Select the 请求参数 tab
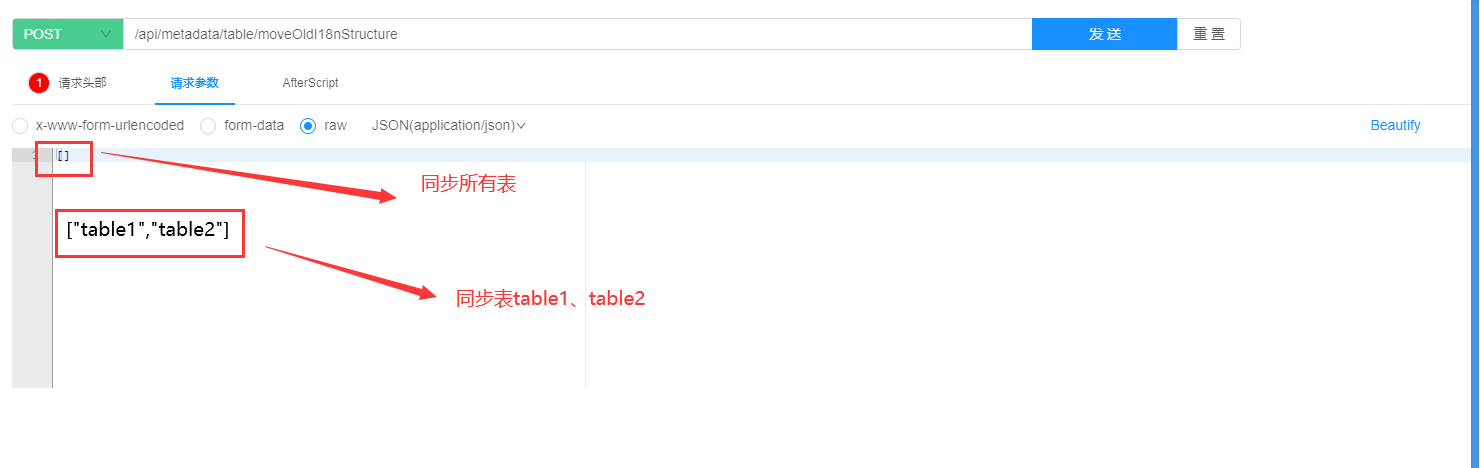The height and width of the screenshot is (468, 1480). (x=194, y=83)
